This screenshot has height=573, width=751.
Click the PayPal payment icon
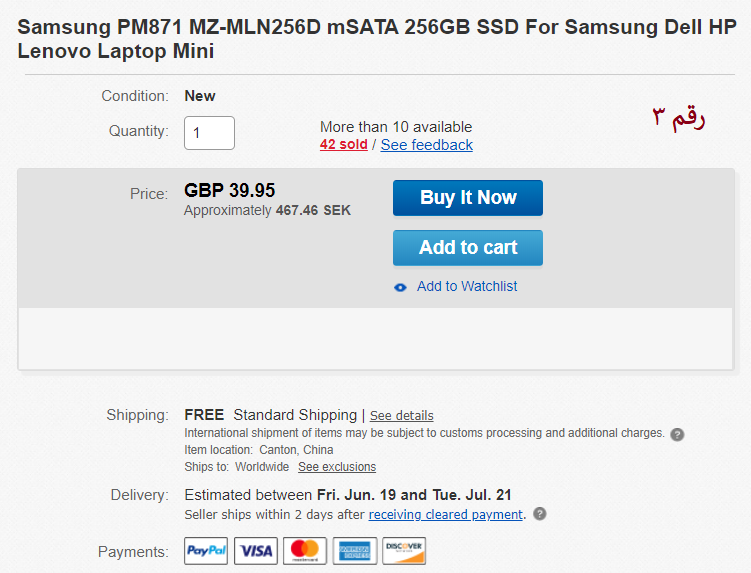click(x=206, y=551)
